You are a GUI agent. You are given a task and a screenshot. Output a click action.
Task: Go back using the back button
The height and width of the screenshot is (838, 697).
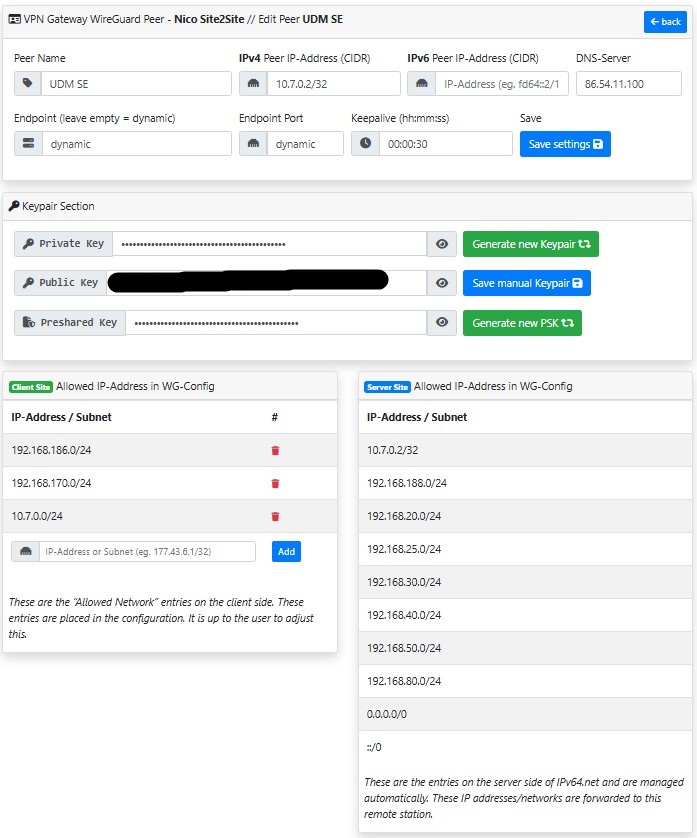coord(665,22)
